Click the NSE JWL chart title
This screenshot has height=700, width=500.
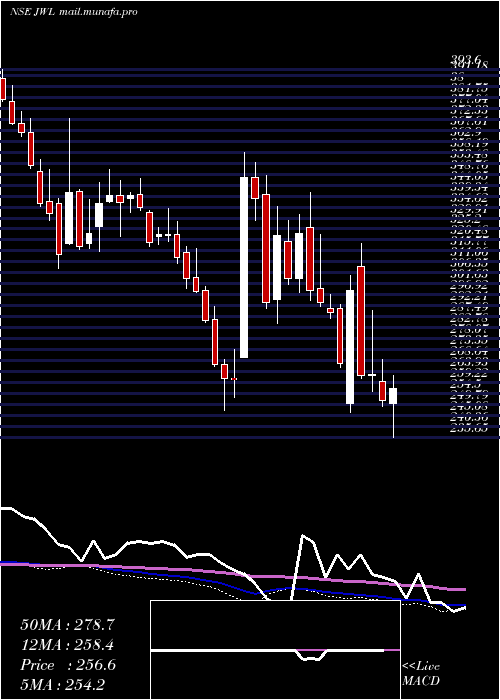pos(73,12)
